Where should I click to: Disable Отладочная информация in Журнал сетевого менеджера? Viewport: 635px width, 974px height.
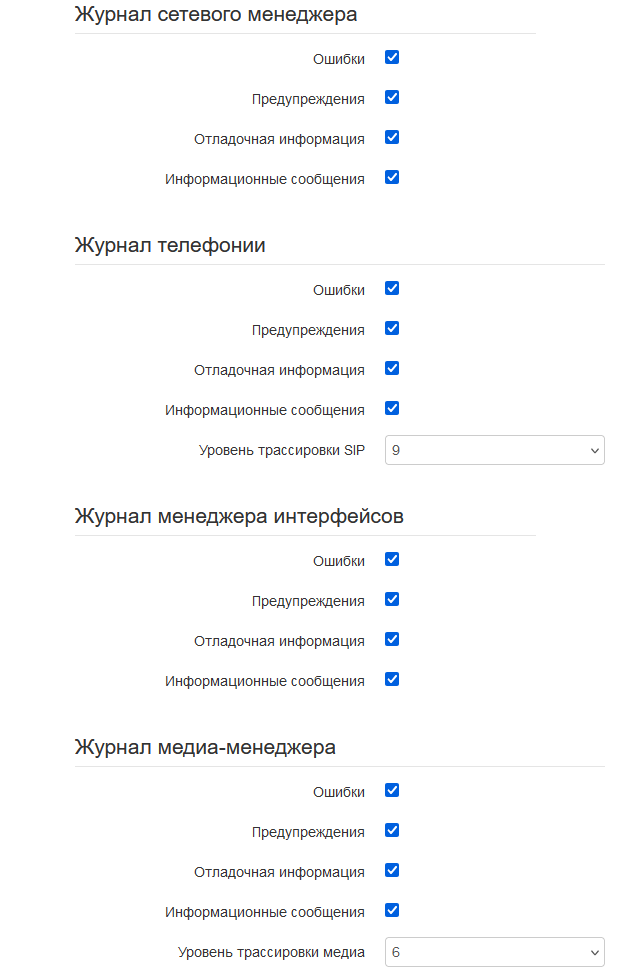click(x=392, y=137)
